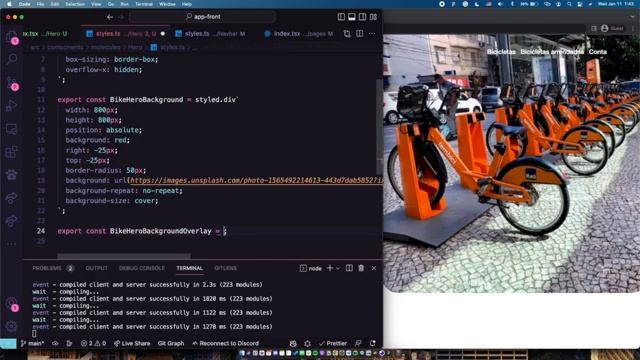The height and width of the screenshot is (360, 640).
Task: Open the Explorer icon in activity bar
Action: click(x=11, y=37)
